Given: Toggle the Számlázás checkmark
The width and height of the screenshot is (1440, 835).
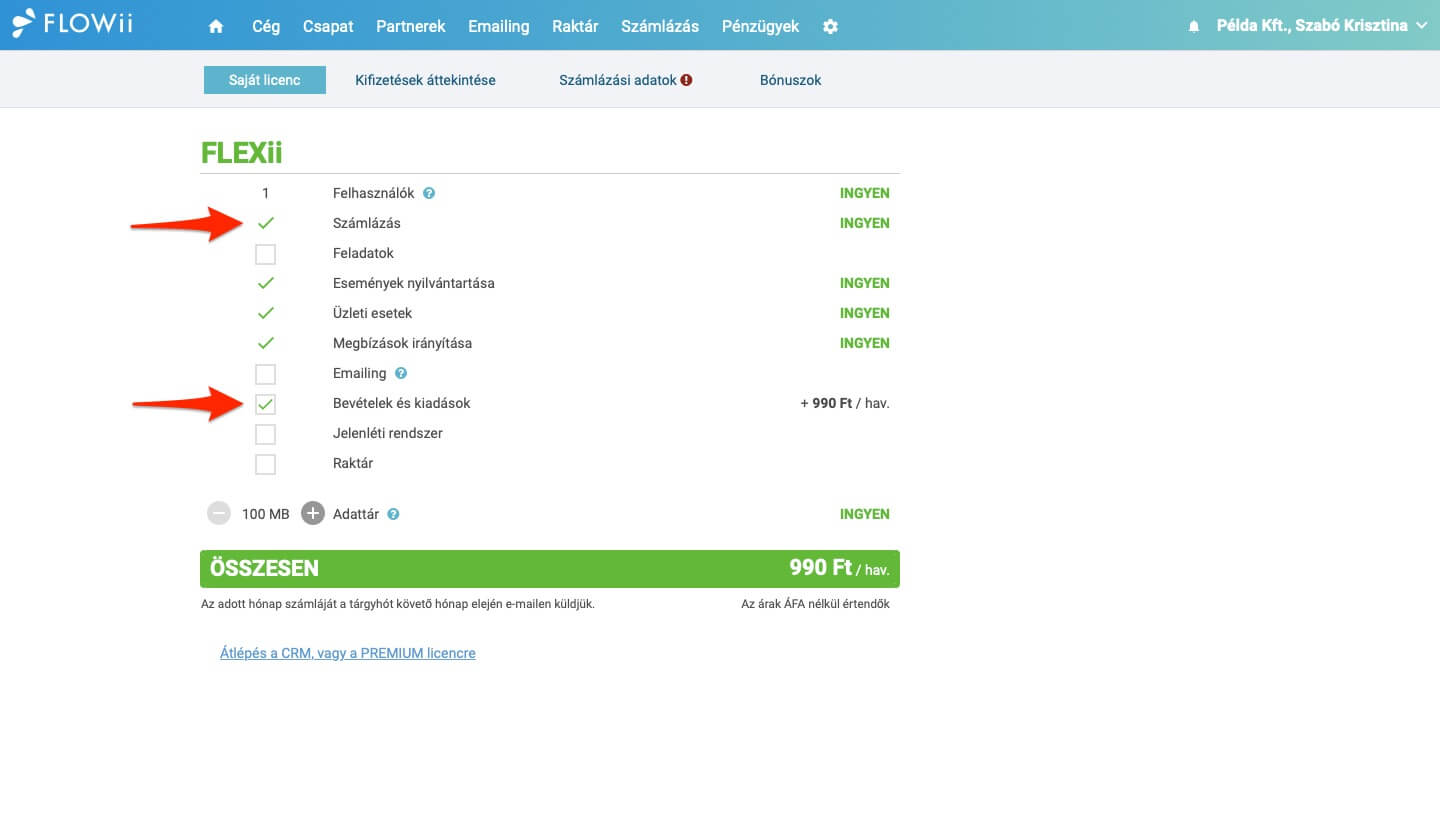Looking at the screenshot, I should tap(265, 223).
